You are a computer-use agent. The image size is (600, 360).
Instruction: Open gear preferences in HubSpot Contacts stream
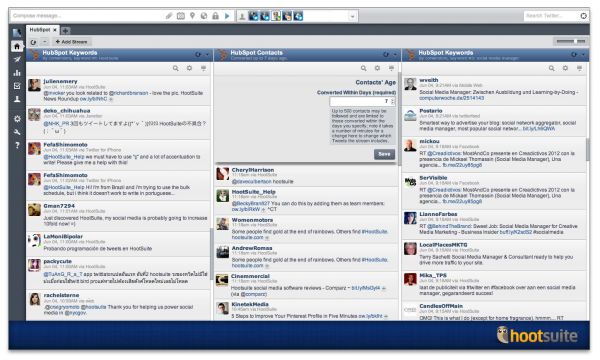(x=377, y=68)
